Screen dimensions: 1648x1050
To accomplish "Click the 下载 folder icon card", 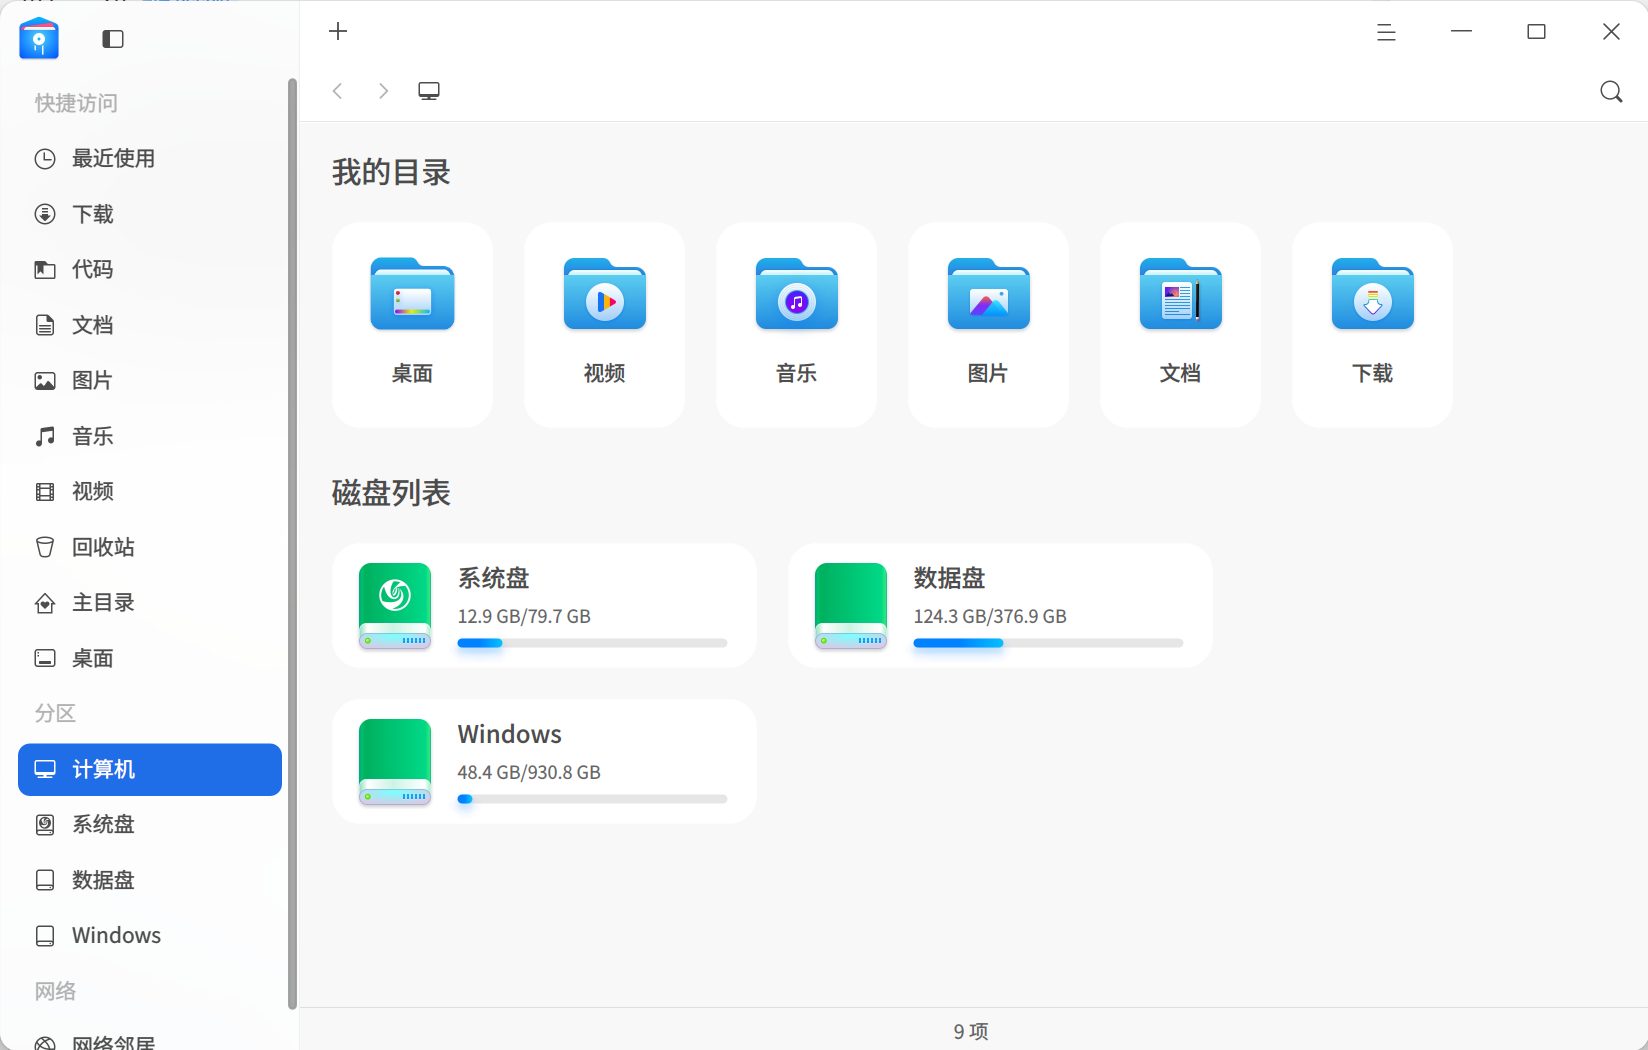I will tap(1372, 325).
